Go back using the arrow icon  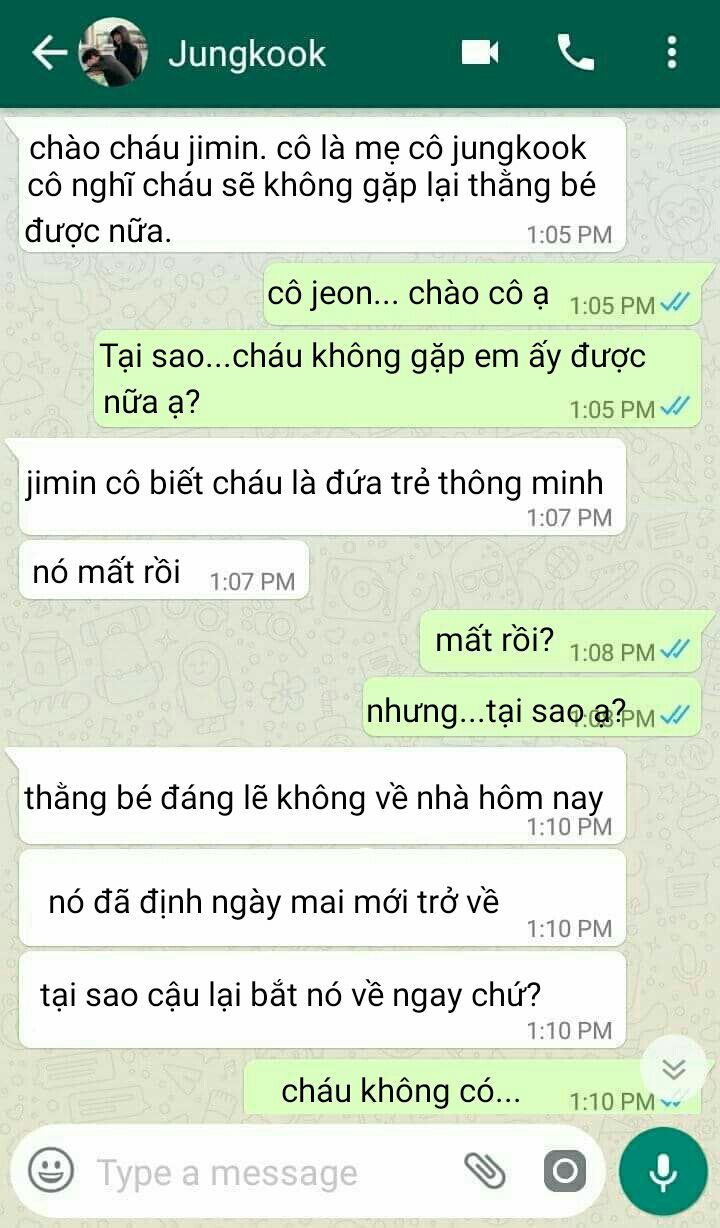[x=49, y=53]
